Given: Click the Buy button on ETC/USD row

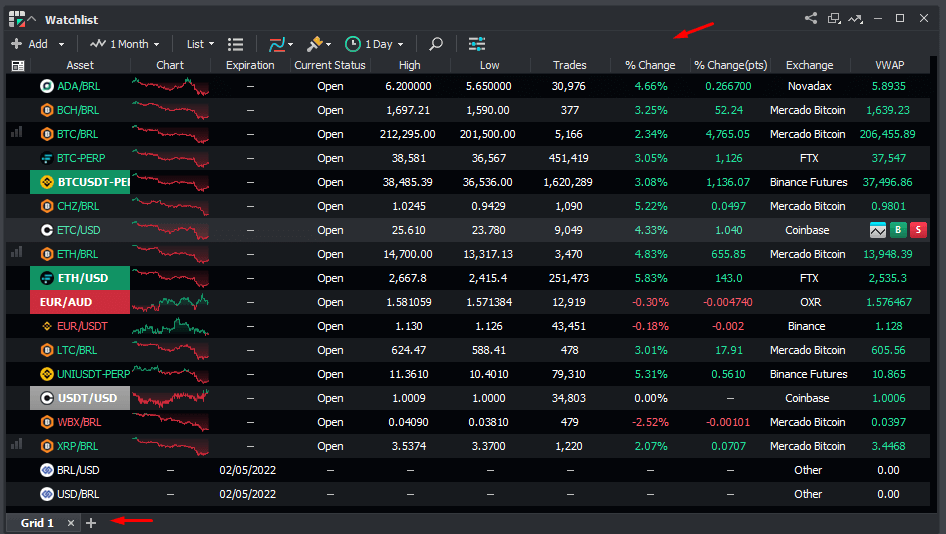Looking at the screenshot, I should (x=898, y=230).
